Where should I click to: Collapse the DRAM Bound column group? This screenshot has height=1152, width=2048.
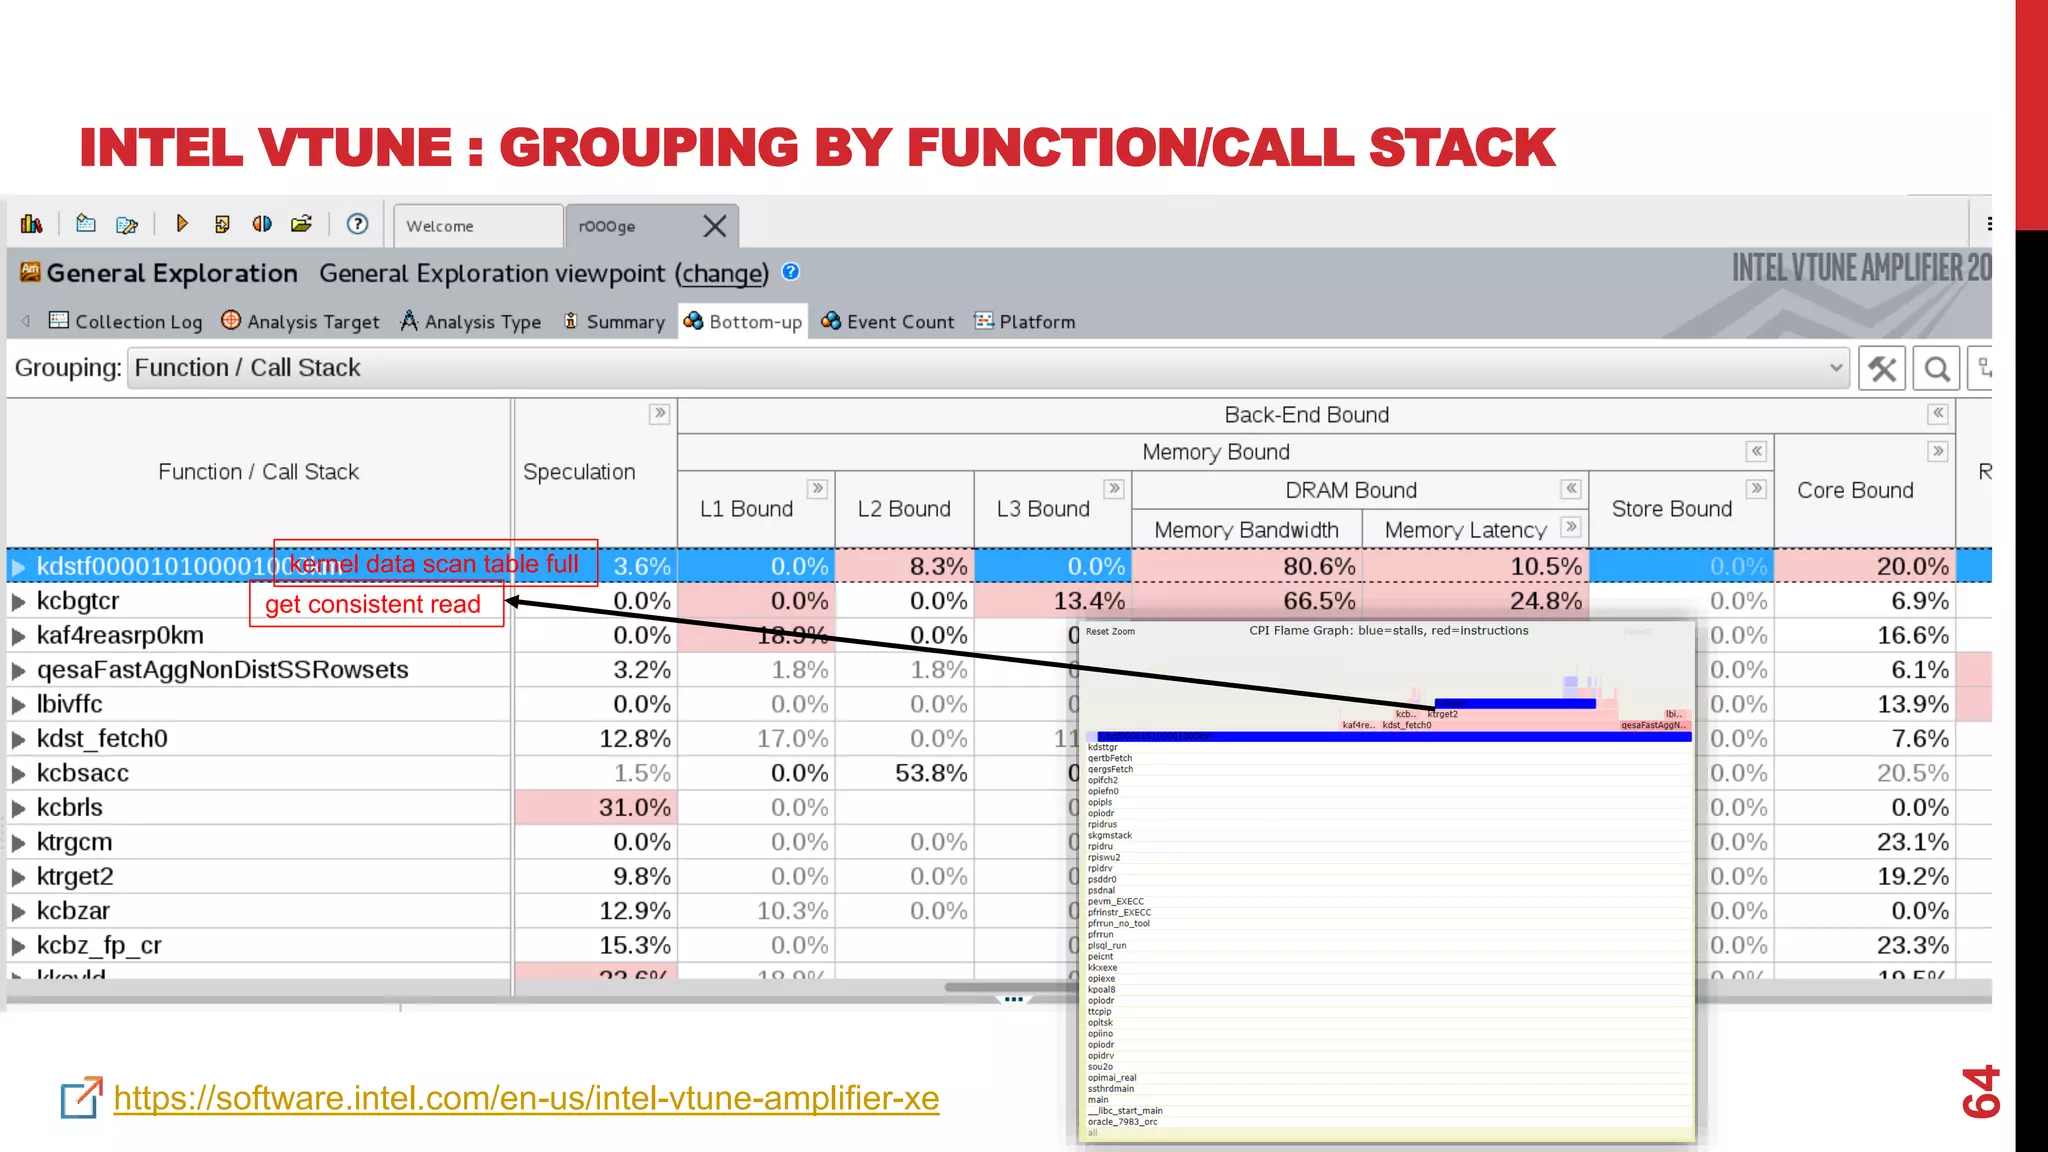1571,488
